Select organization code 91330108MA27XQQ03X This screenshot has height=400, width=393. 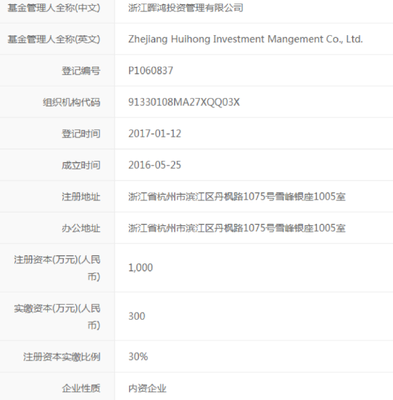[x=184, y=102]
